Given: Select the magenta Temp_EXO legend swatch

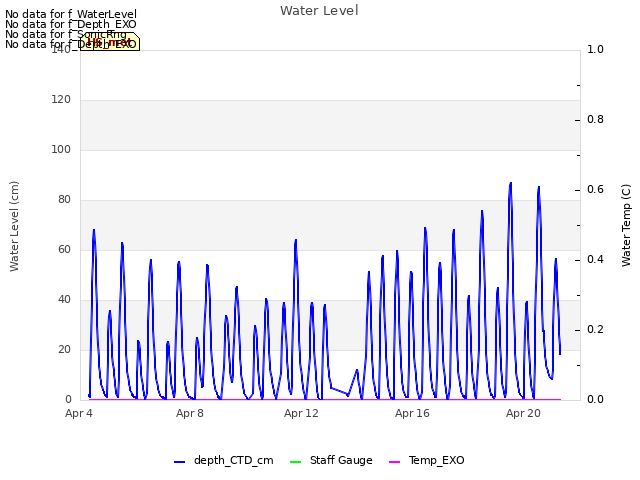Looking at the screenshot, I should (394, 462).
